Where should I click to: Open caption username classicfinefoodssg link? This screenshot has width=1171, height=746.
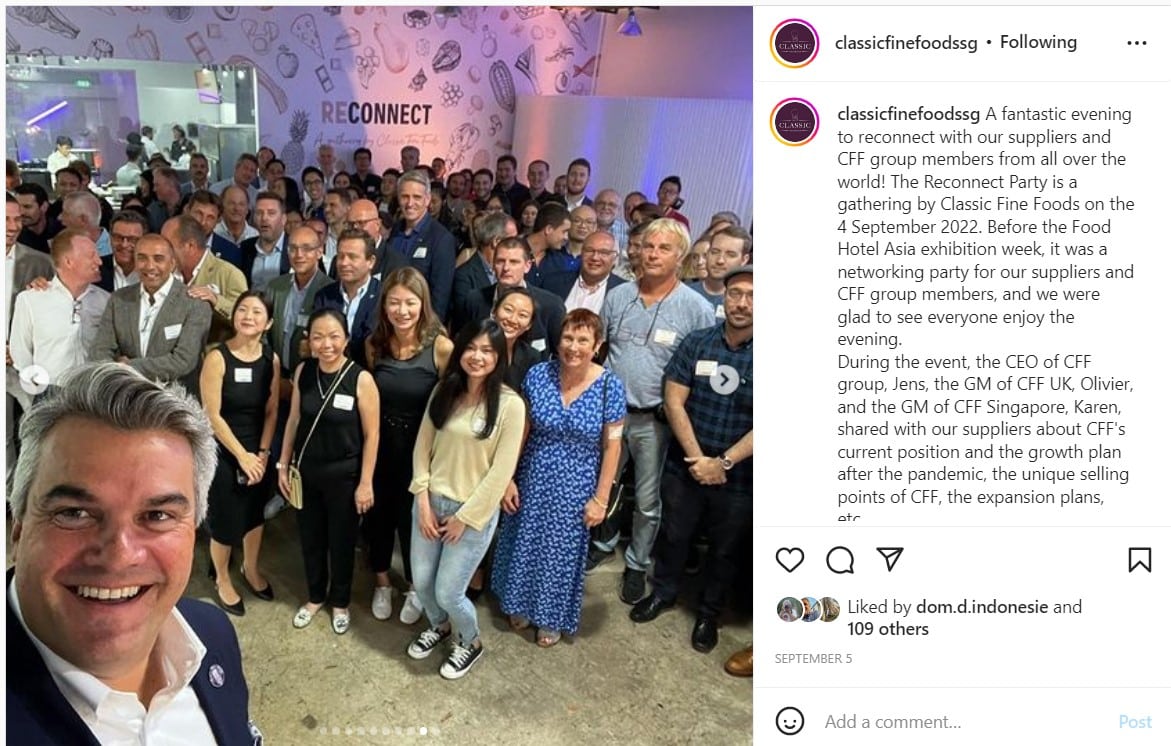click(908, 114)
